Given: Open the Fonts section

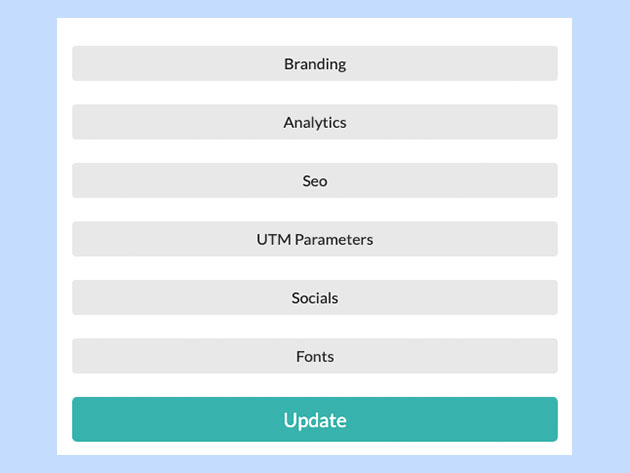Looking at the screenshot, I should click(x=314, y=356).
